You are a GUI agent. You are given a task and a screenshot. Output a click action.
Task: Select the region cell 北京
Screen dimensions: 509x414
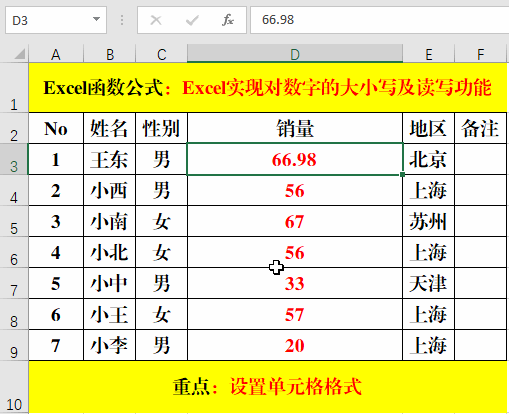click(x=429, y=159)
